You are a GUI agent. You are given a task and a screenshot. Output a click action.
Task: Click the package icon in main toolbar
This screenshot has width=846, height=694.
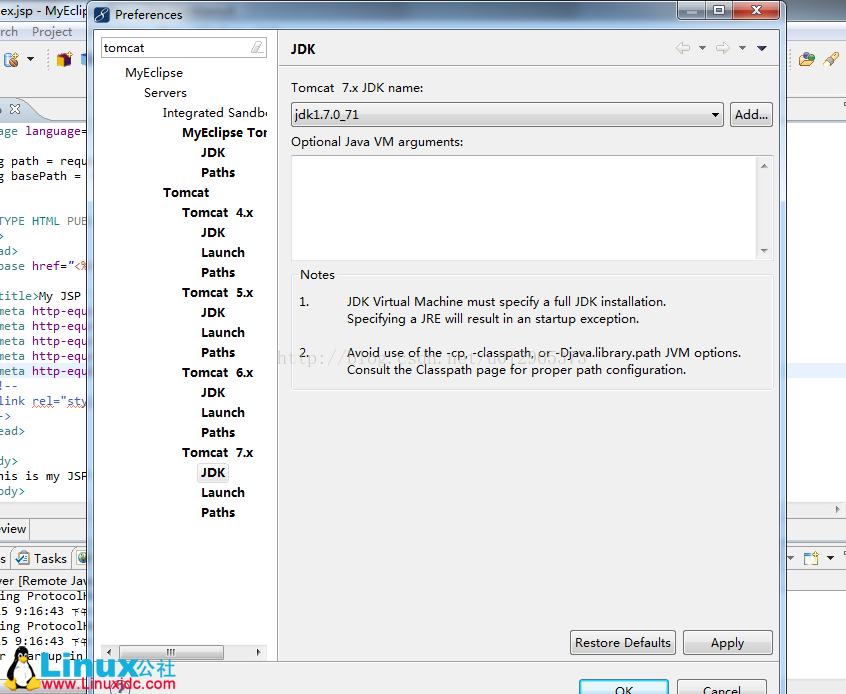pos(64,59)
